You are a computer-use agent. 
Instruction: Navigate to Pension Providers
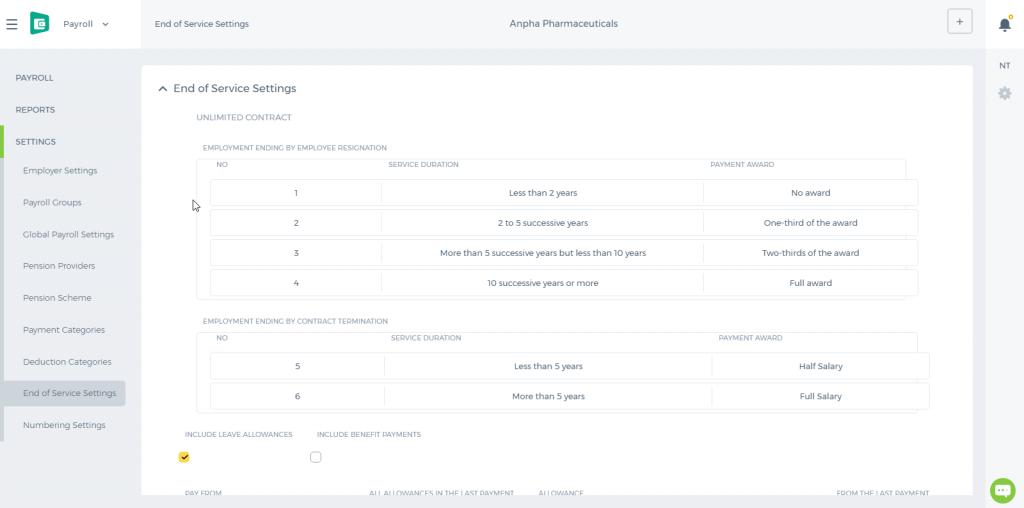click(59, 266)
